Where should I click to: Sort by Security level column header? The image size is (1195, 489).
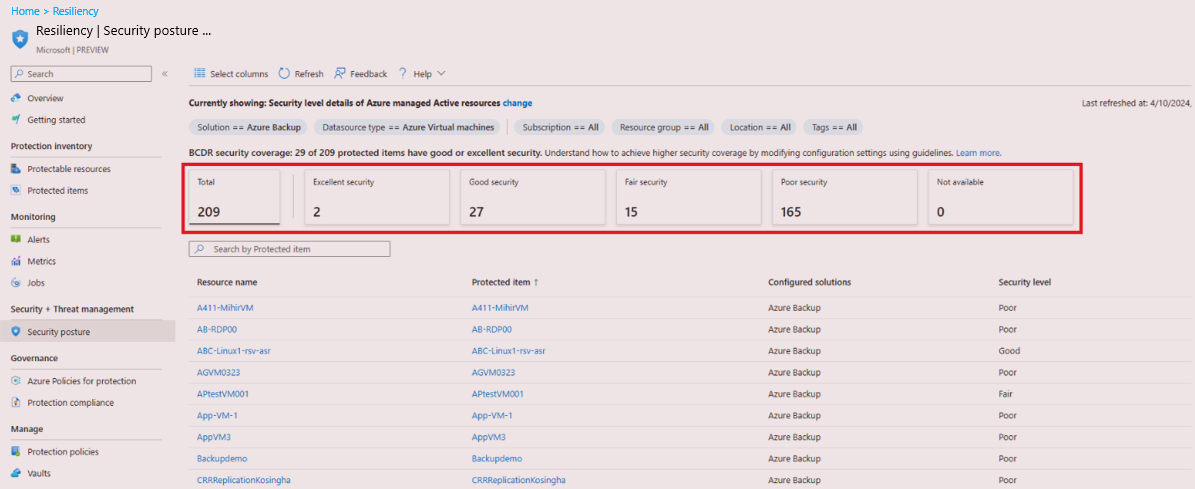[x=1025, y=283]
